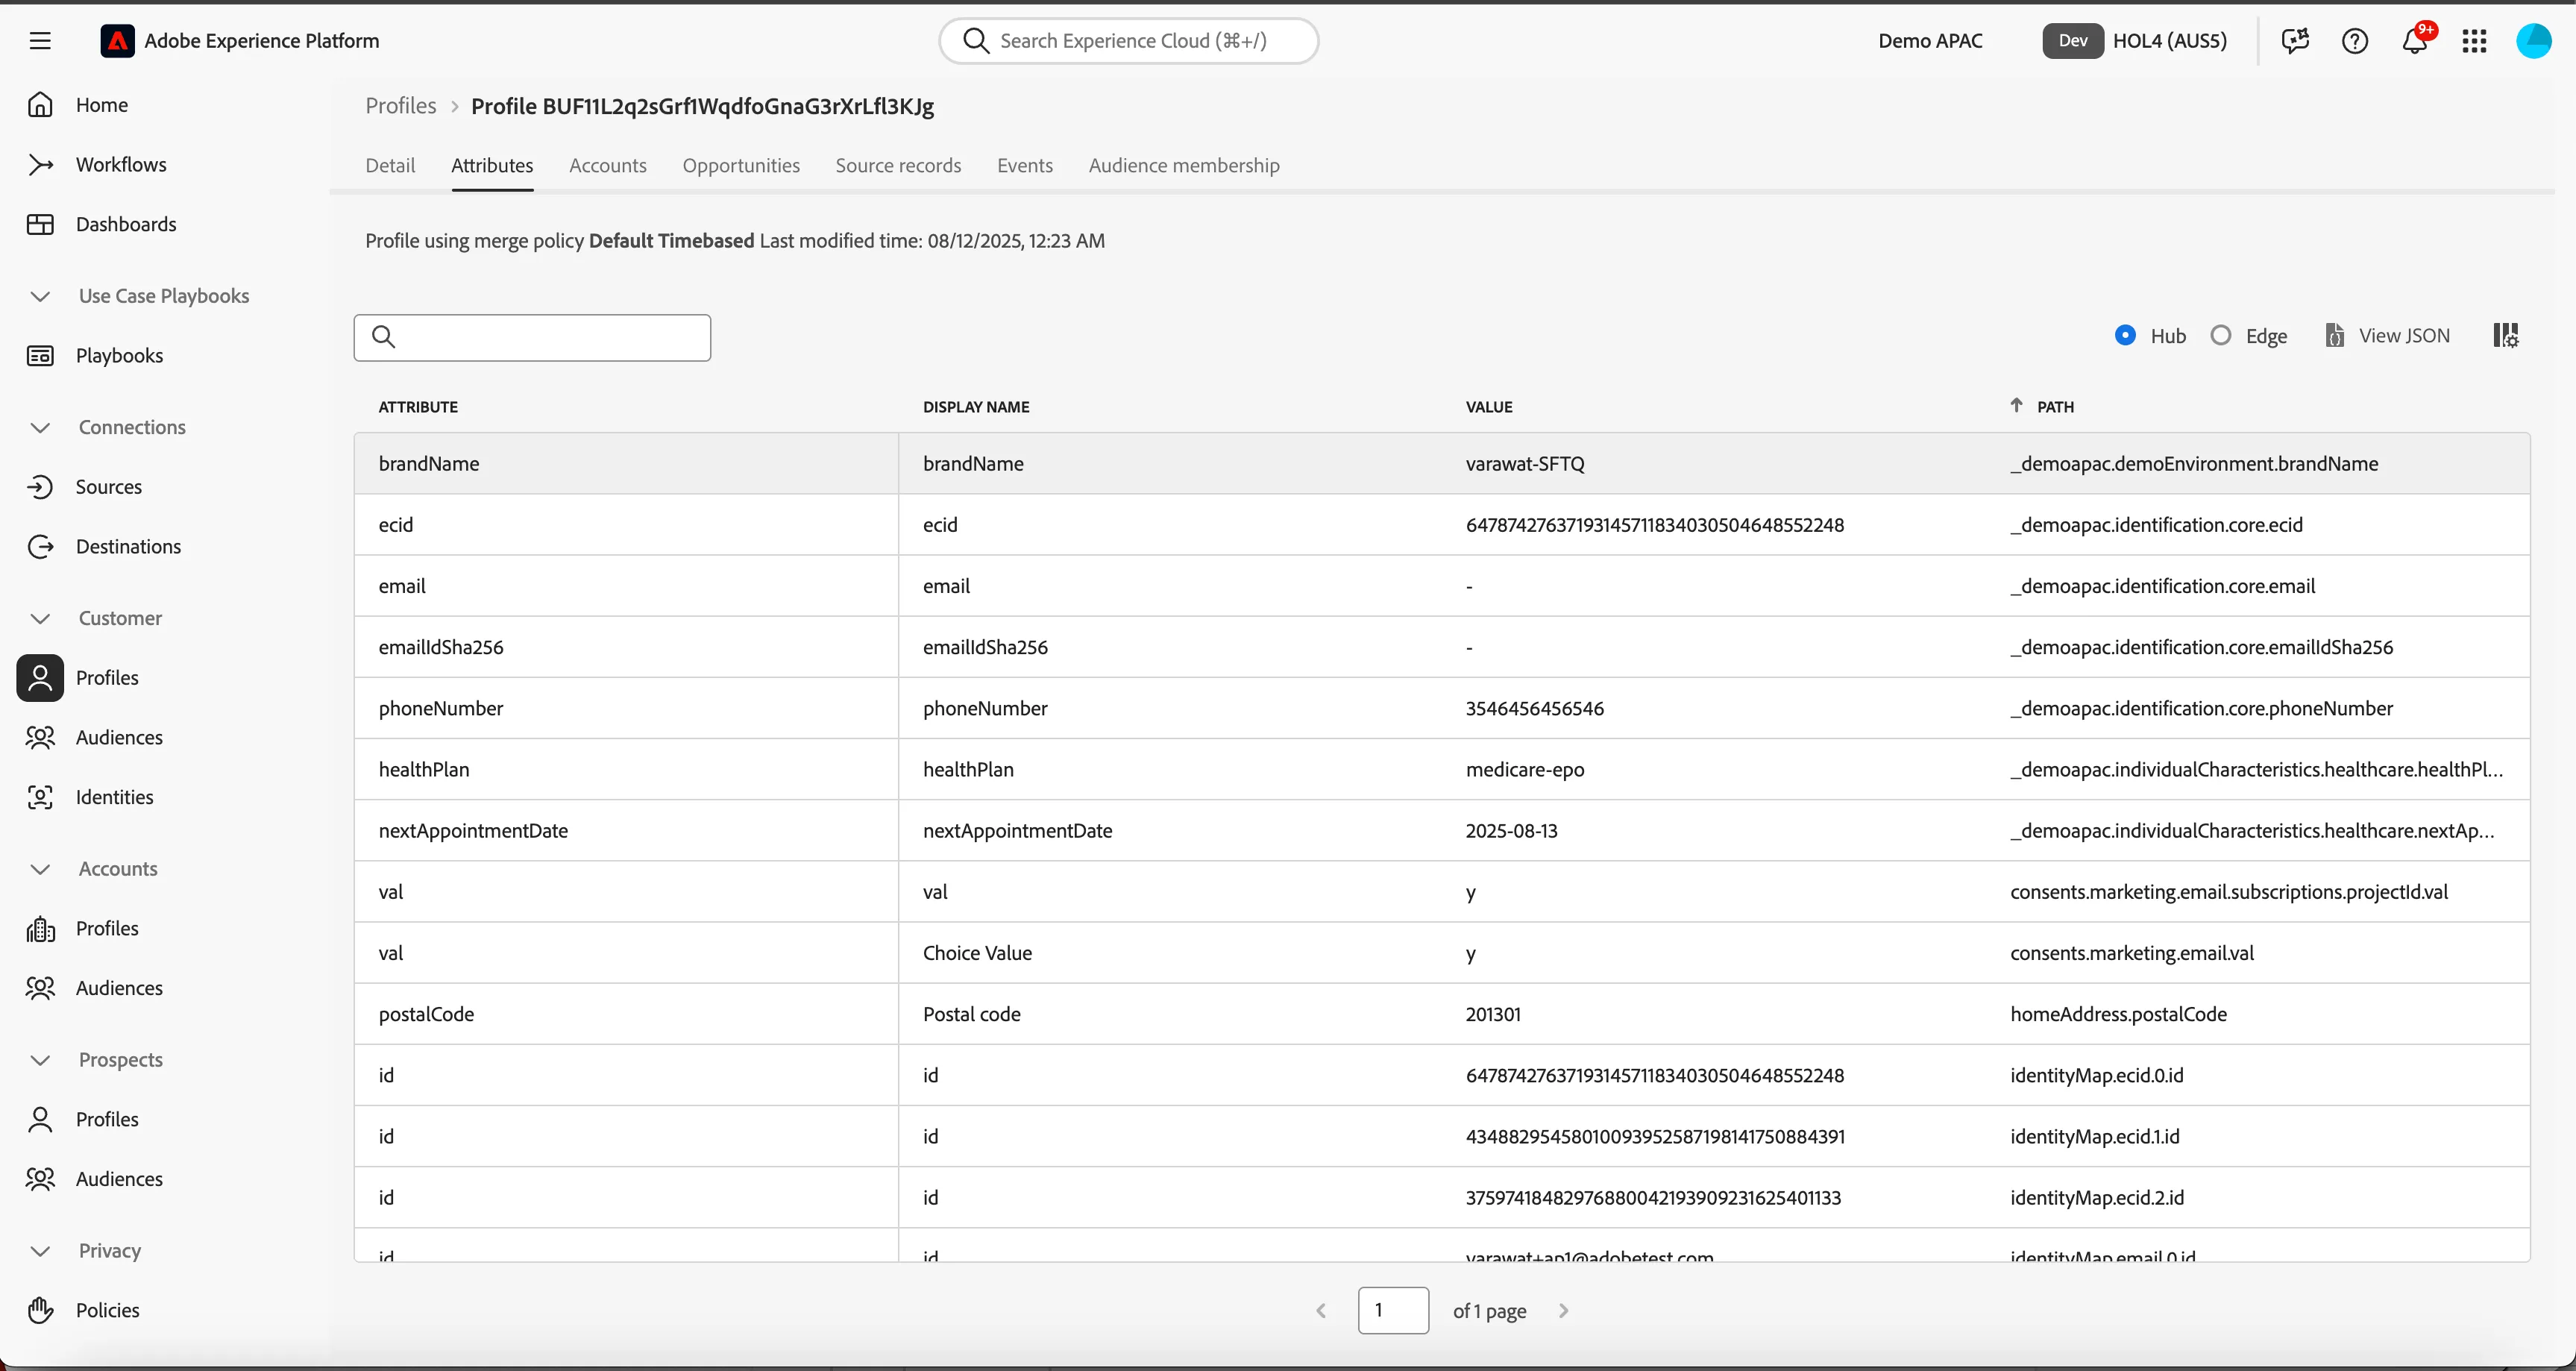Click the attribute search field

coord(532,338)
